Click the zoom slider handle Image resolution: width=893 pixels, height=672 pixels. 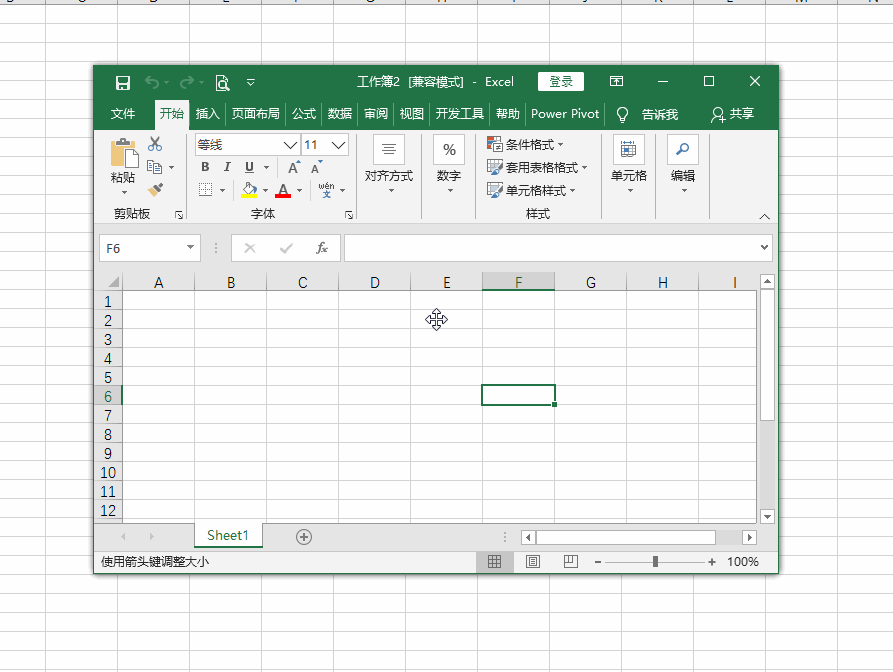[655, 562]
